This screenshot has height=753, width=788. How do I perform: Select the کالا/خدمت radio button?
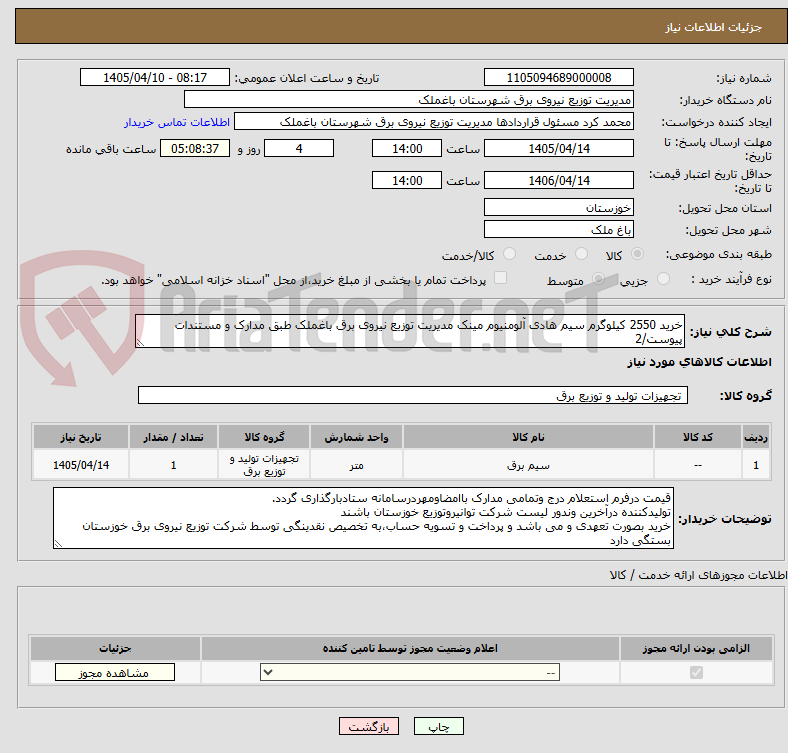point(509,254)
